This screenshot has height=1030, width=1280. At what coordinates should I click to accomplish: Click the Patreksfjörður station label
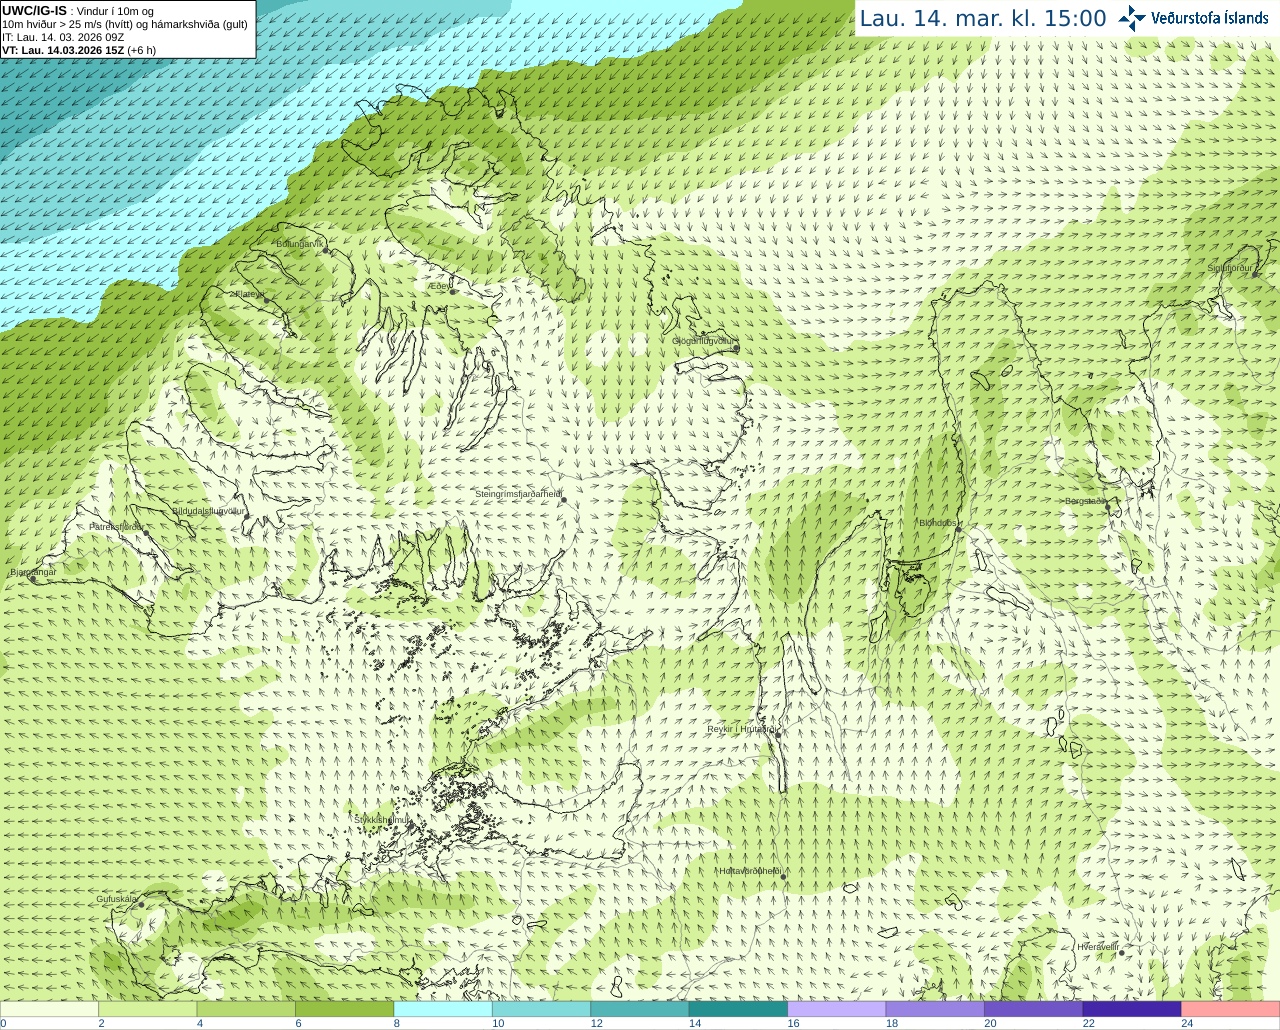click(x=116, y=526)
